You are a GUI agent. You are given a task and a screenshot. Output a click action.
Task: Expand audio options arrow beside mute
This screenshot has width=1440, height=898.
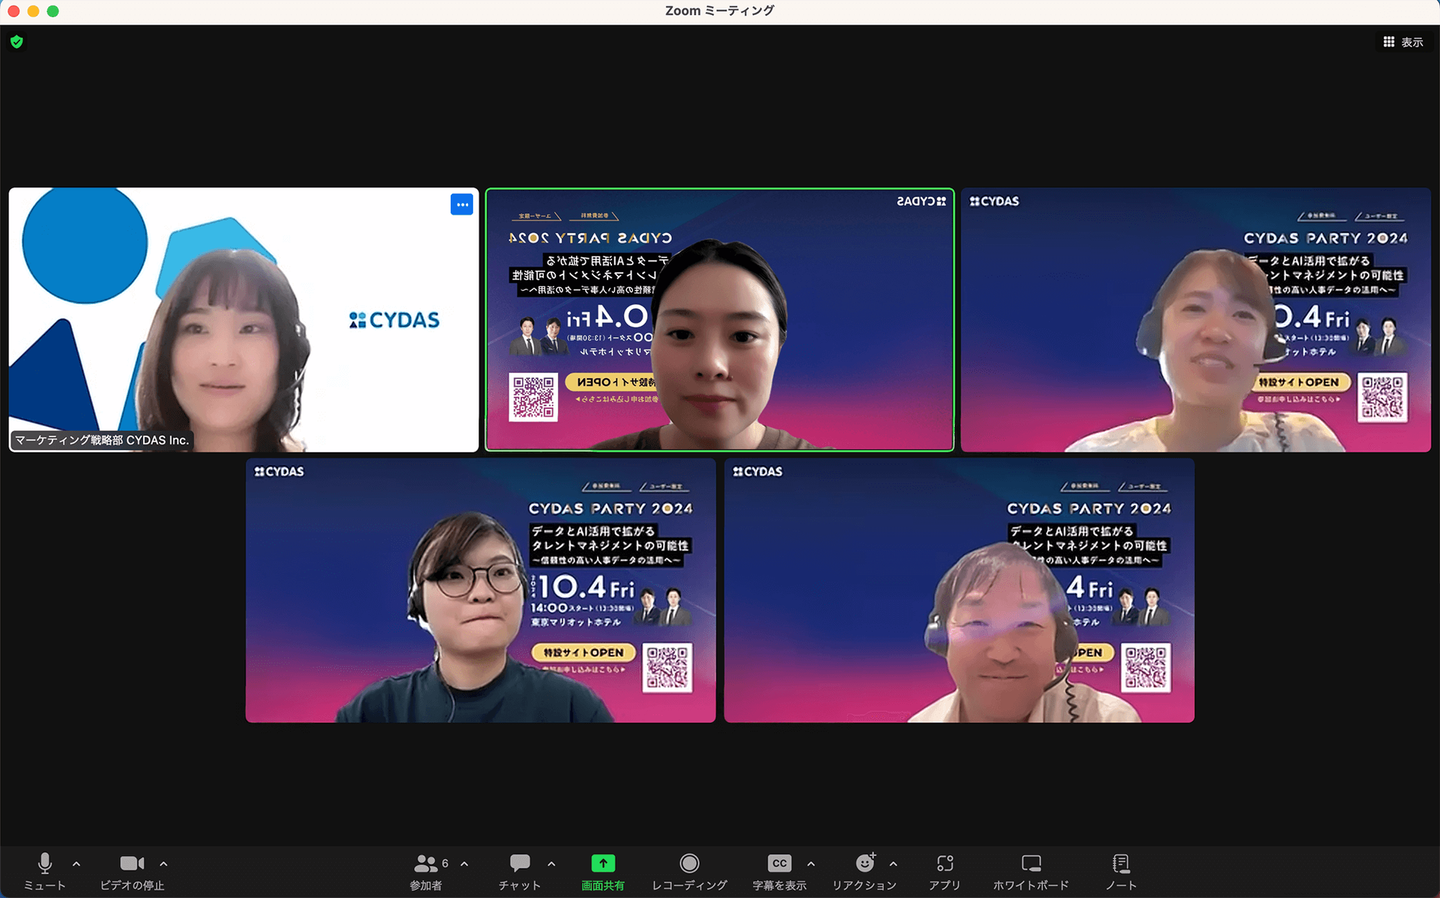click(77, 864)
